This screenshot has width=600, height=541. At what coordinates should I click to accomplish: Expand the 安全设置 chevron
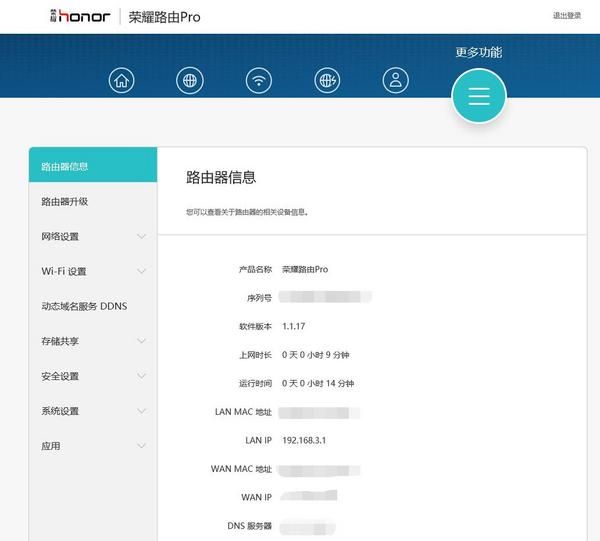(141, 376)
